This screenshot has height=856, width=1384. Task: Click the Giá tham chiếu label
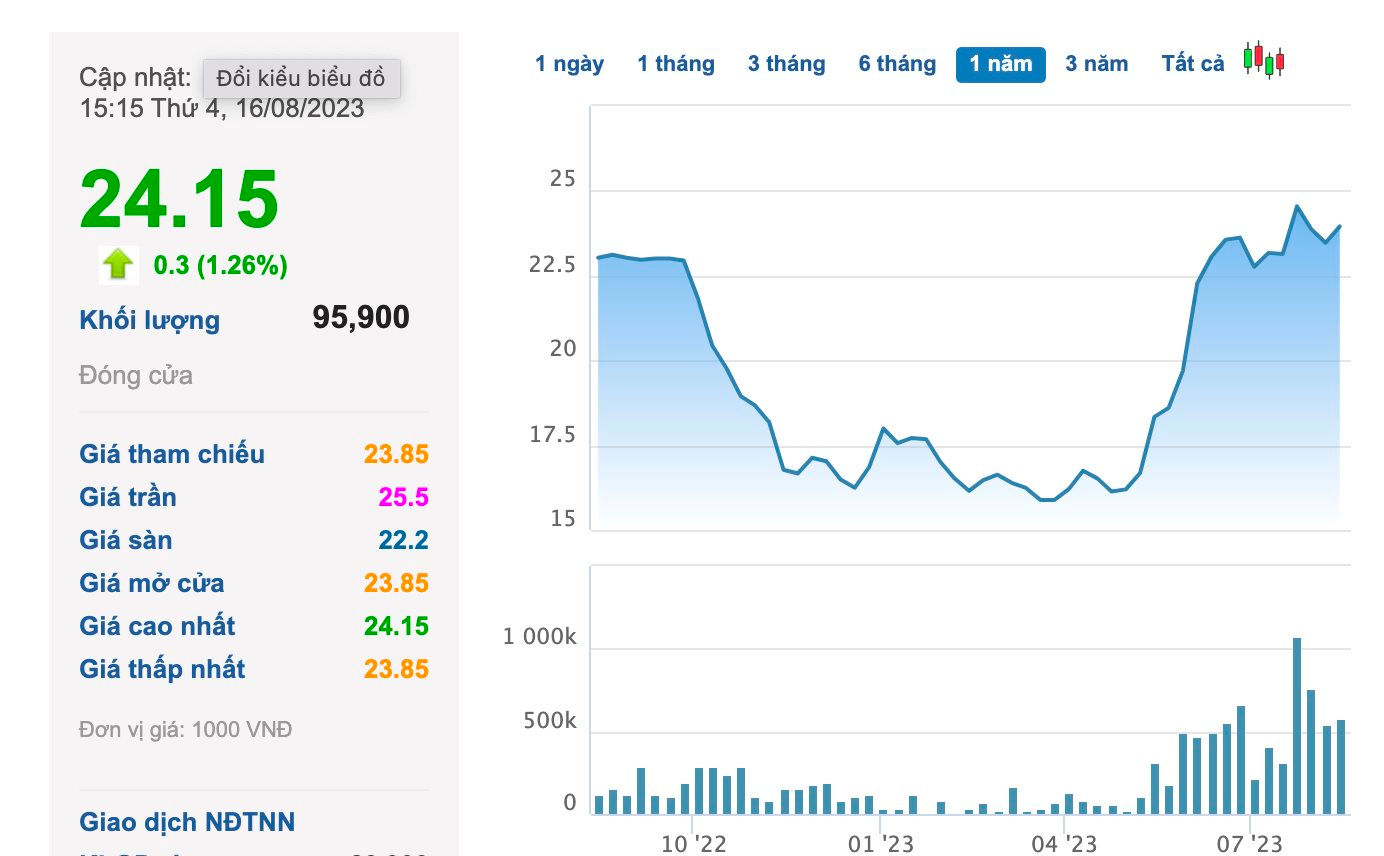[x=172, y=454]
